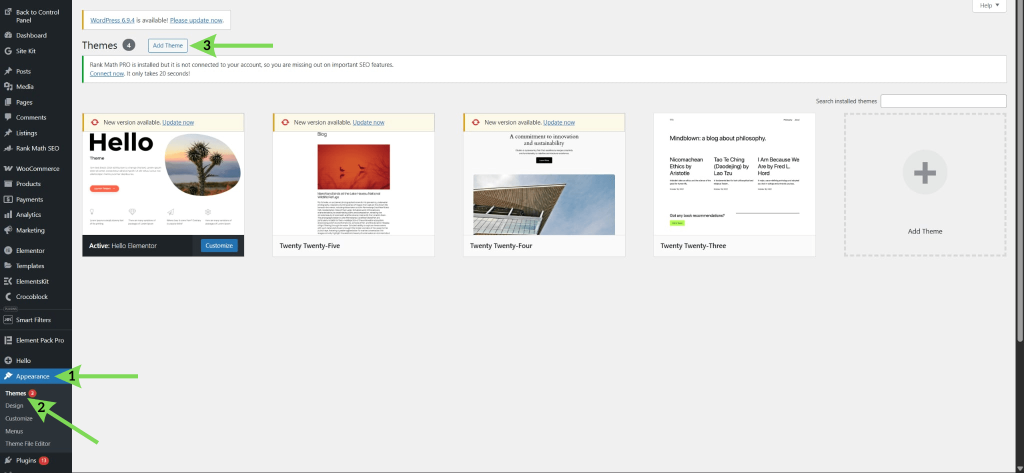Open Media library icon in sidebar
Image resolution: width=1024 pixels, height=473 pixels.
click(8, 87)
